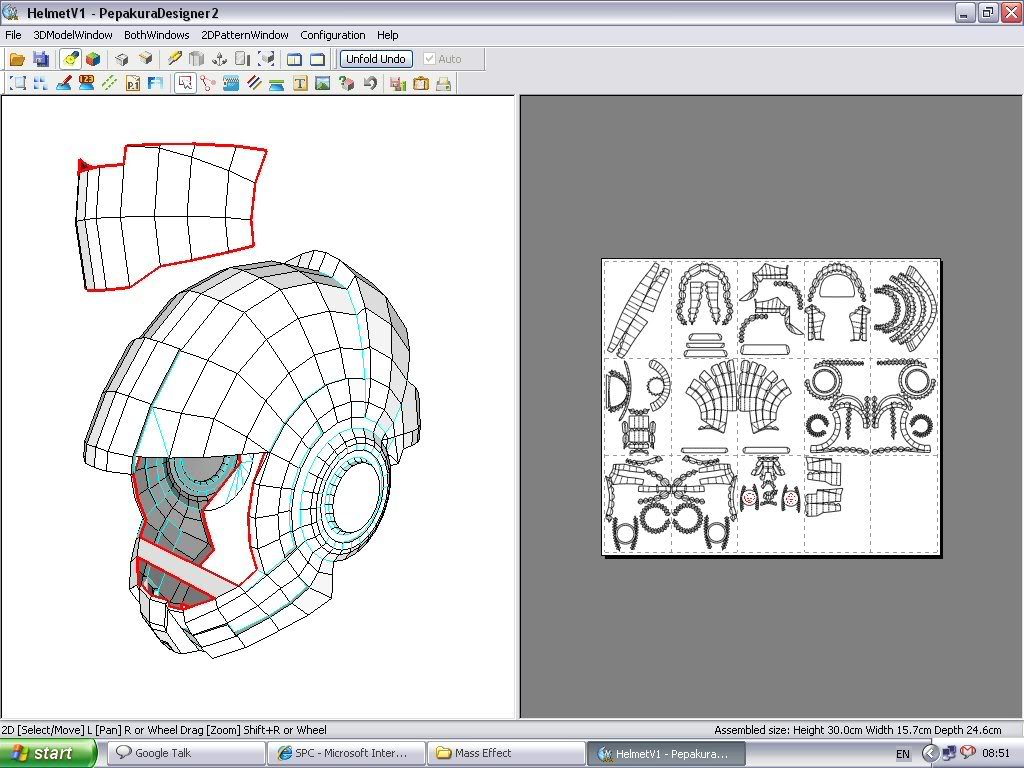1024x768 pixels.
Task: Click the clock showing 08:51
Action: (996, 753)
